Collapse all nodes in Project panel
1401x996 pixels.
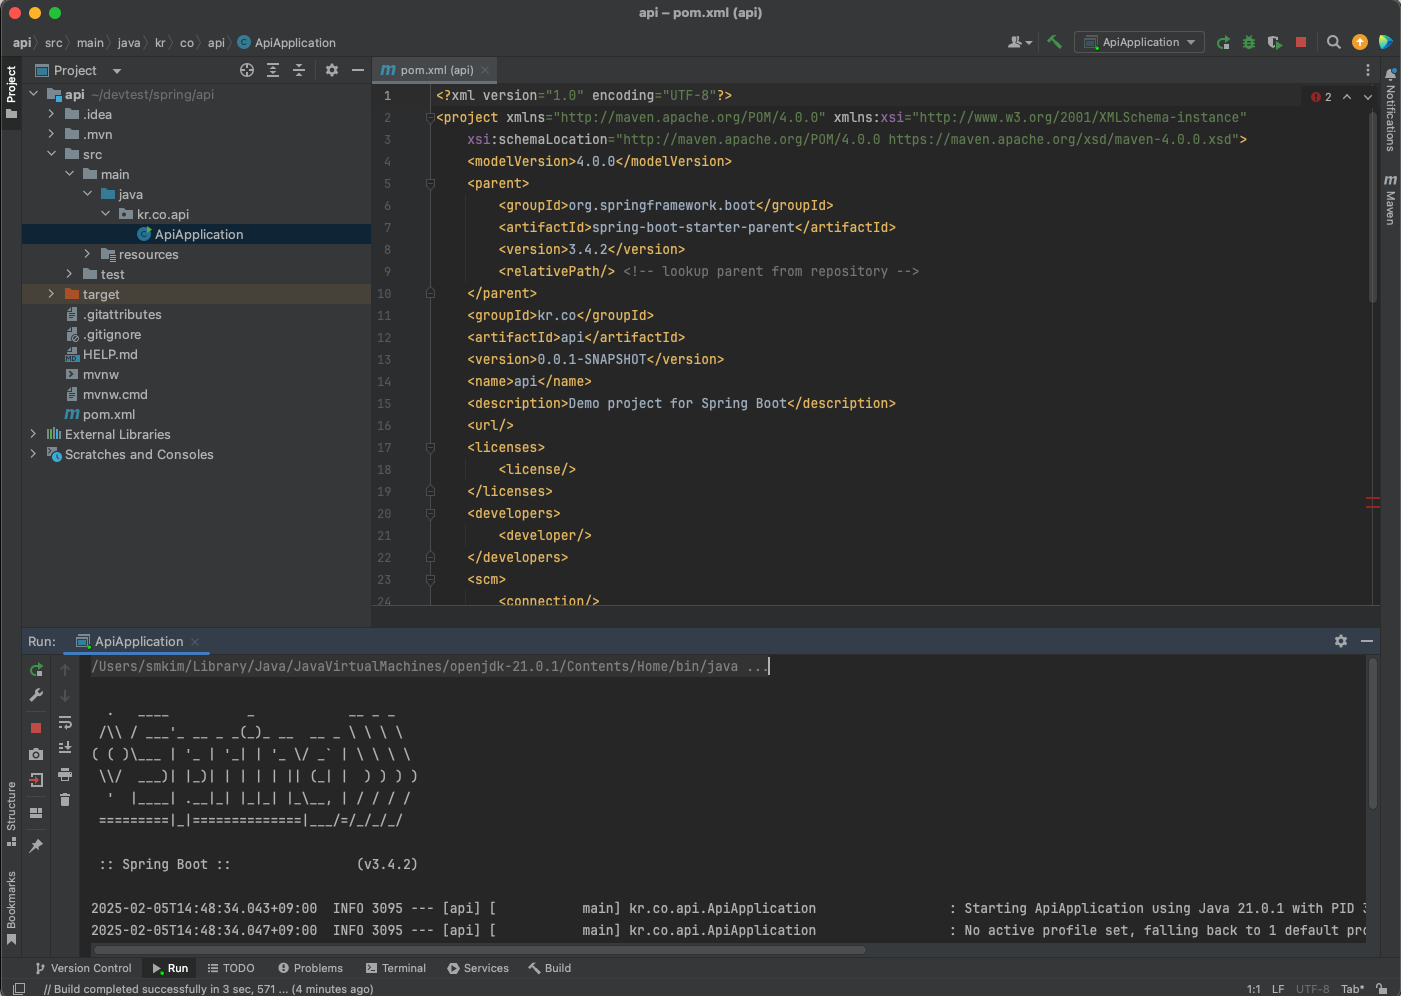[299, 70]
